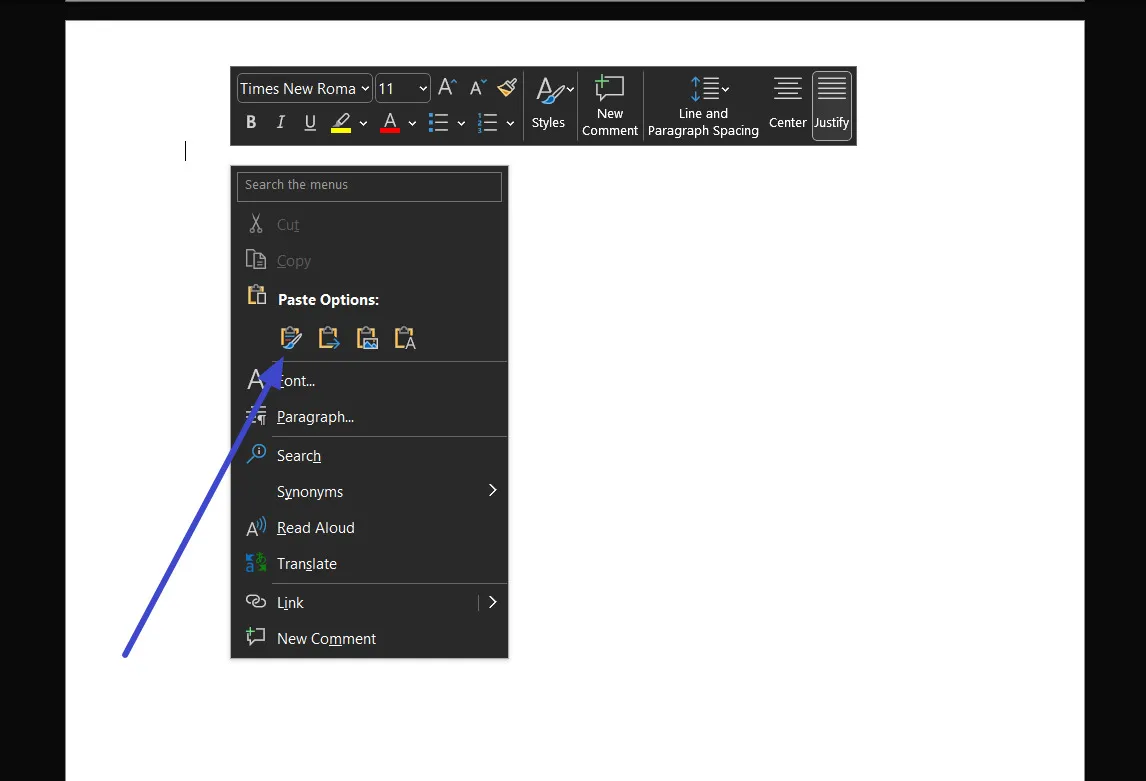Paste as Picture icon
The height and width of the screenshot is (781, 1146).
[x=367, y=338]
